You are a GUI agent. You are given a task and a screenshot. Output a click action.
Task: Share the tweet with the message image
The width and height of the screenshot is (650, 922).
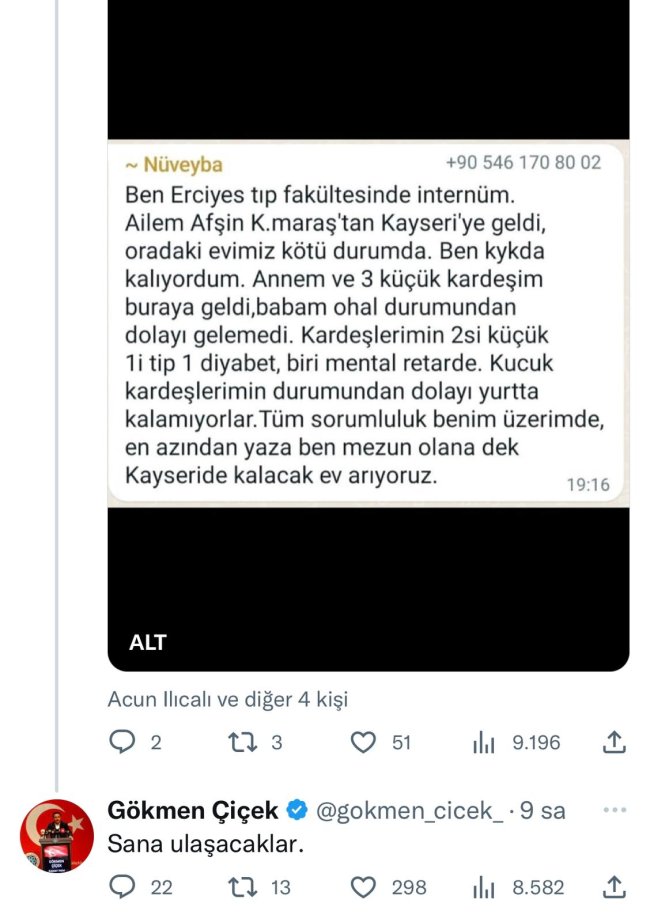(x=616, y=742)
